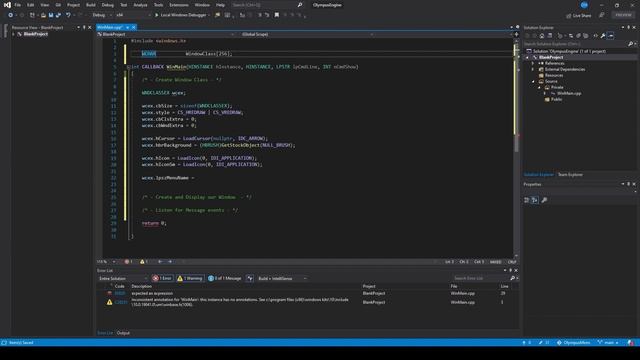This screenshot has width=640, height=360.
Task: Expand the References node
Action: coord(533,63)
